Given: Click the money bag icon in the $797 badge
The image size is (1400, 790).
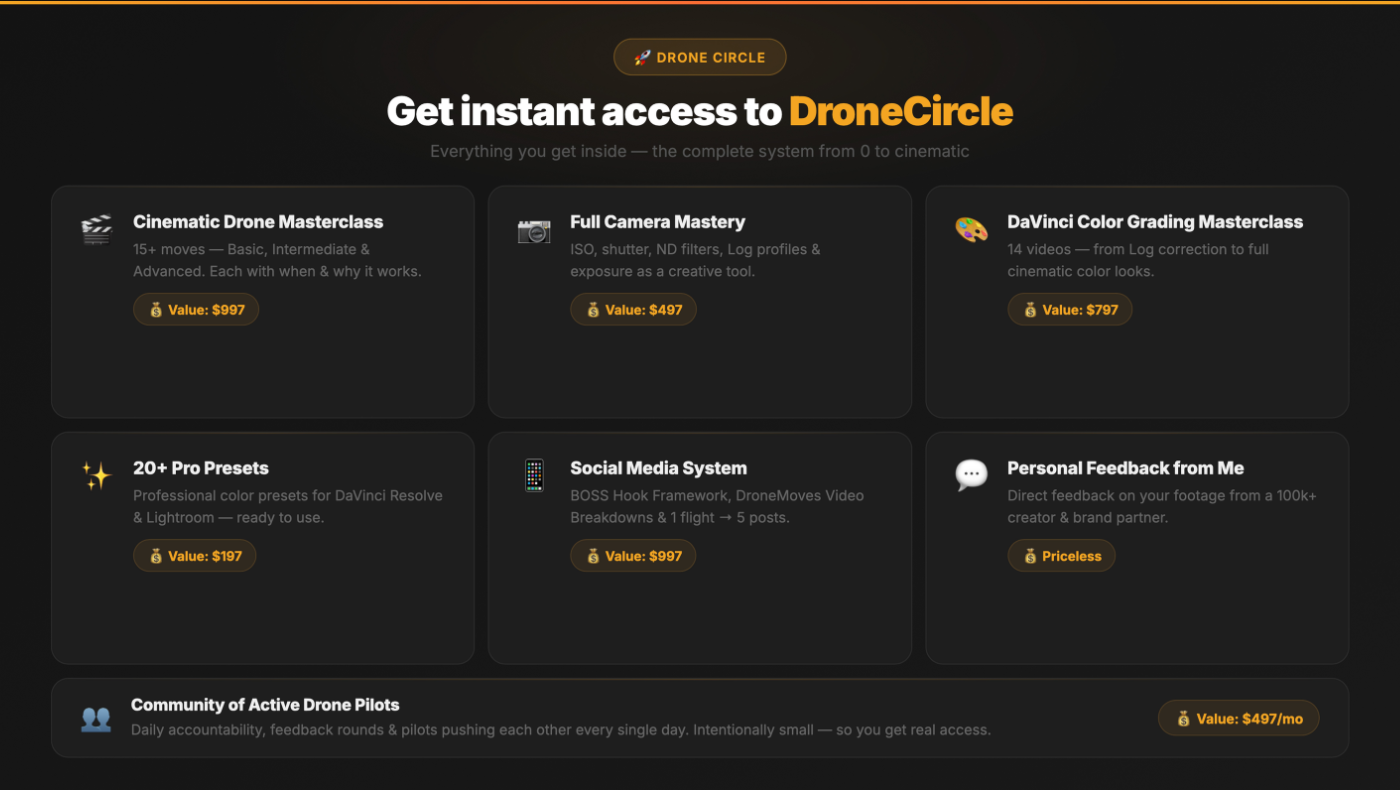Looking at the screenshot, I should (1030, 310).
